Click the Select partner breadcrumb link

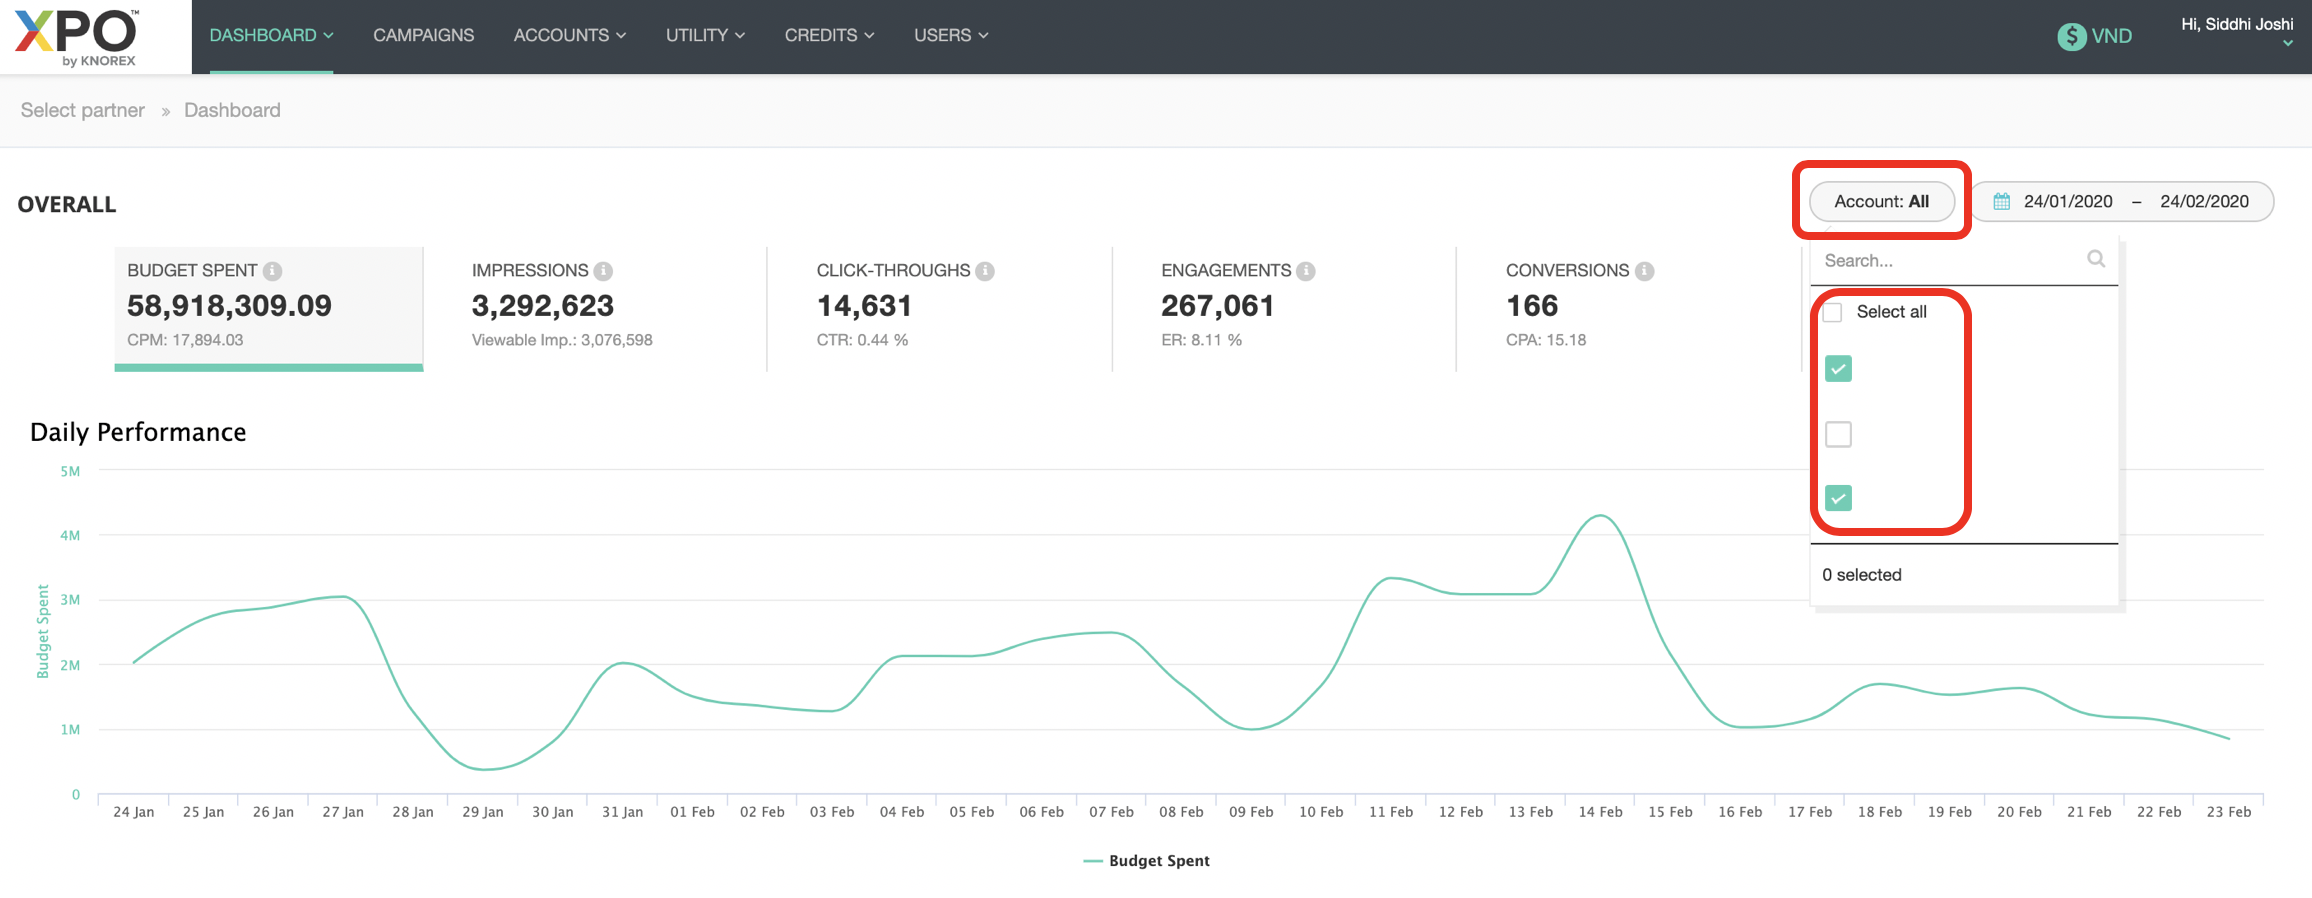[x=83, y=110]
